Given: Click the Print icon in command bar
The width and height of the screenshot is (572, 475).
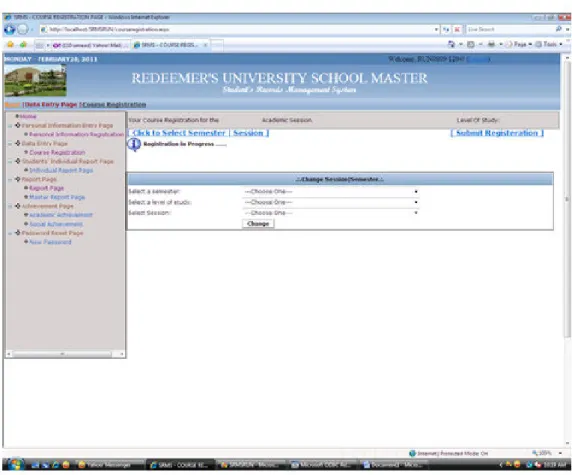Looking at the screenshot, I should pos(491,44).
